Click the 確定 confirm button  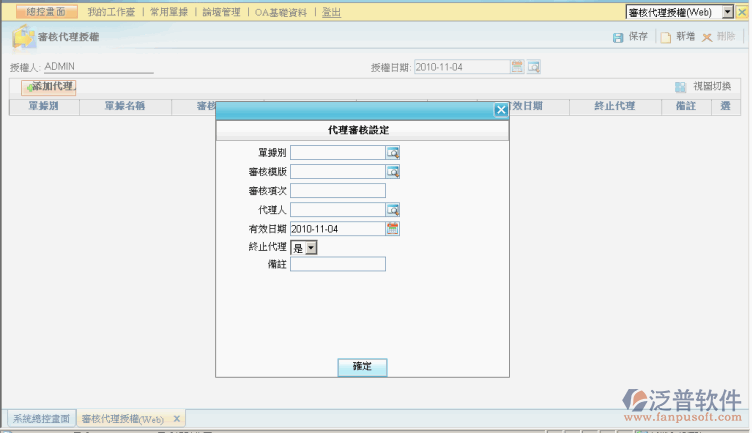(362, 367)
